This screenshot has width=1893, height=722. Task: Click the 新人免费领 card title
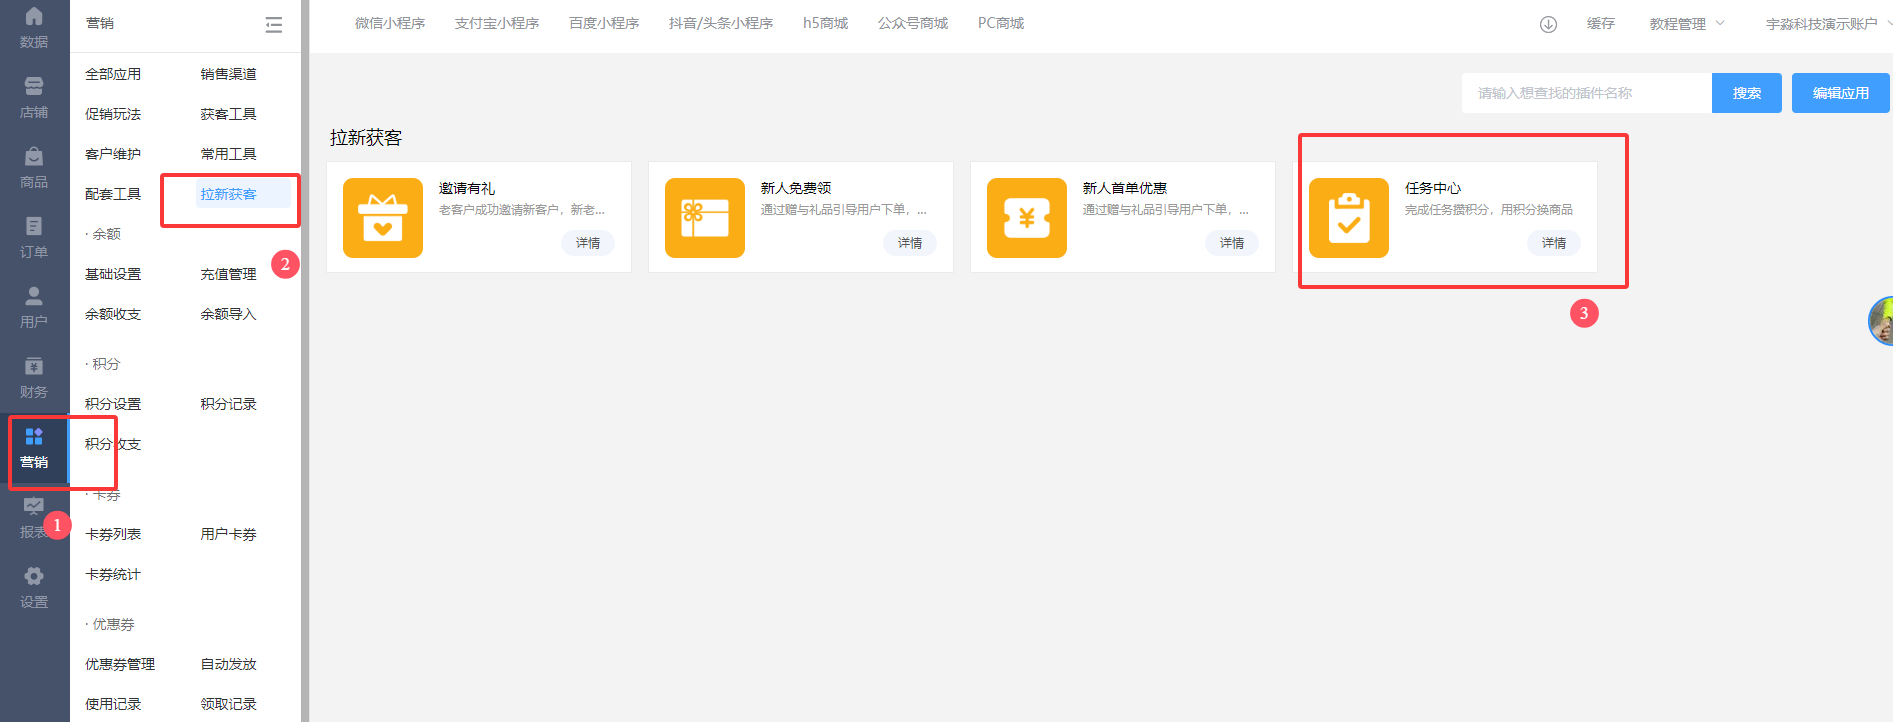point(796,188)
